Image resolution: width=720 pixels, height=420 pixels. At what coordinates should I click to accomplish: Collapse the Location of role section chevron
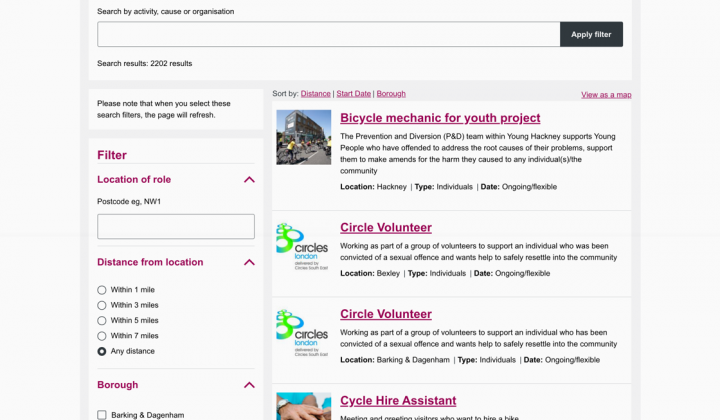coord(249,179)
